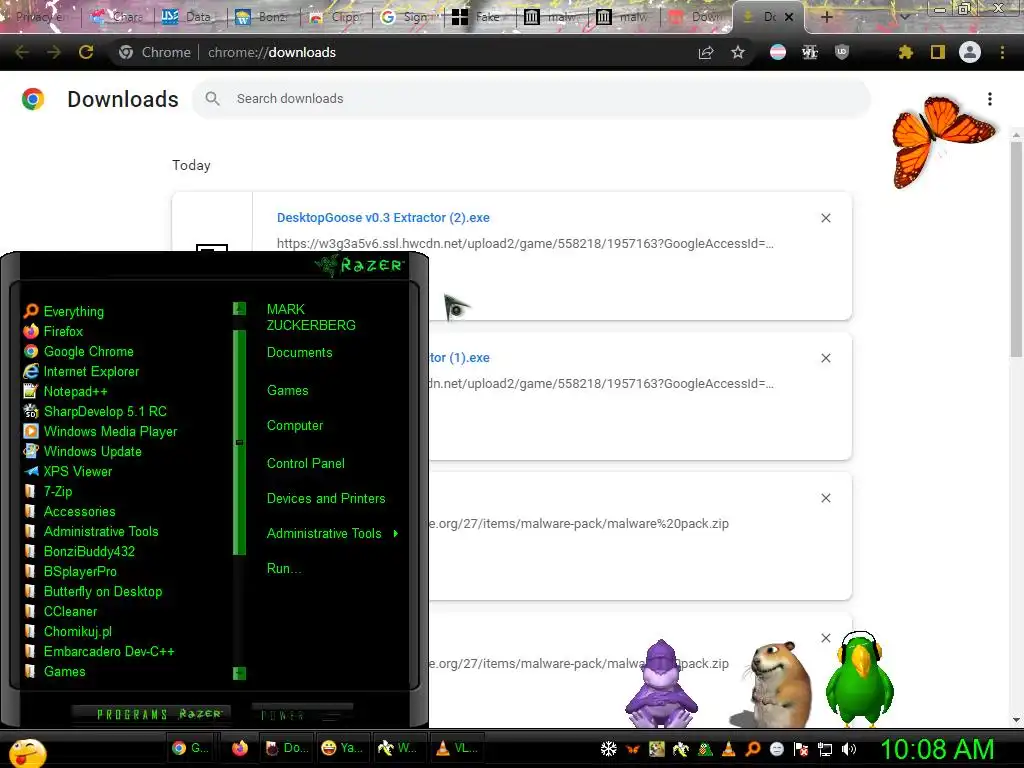1024x768 pixels.
Task: Click the POWER button in the start menu
Action: (302, 714)
